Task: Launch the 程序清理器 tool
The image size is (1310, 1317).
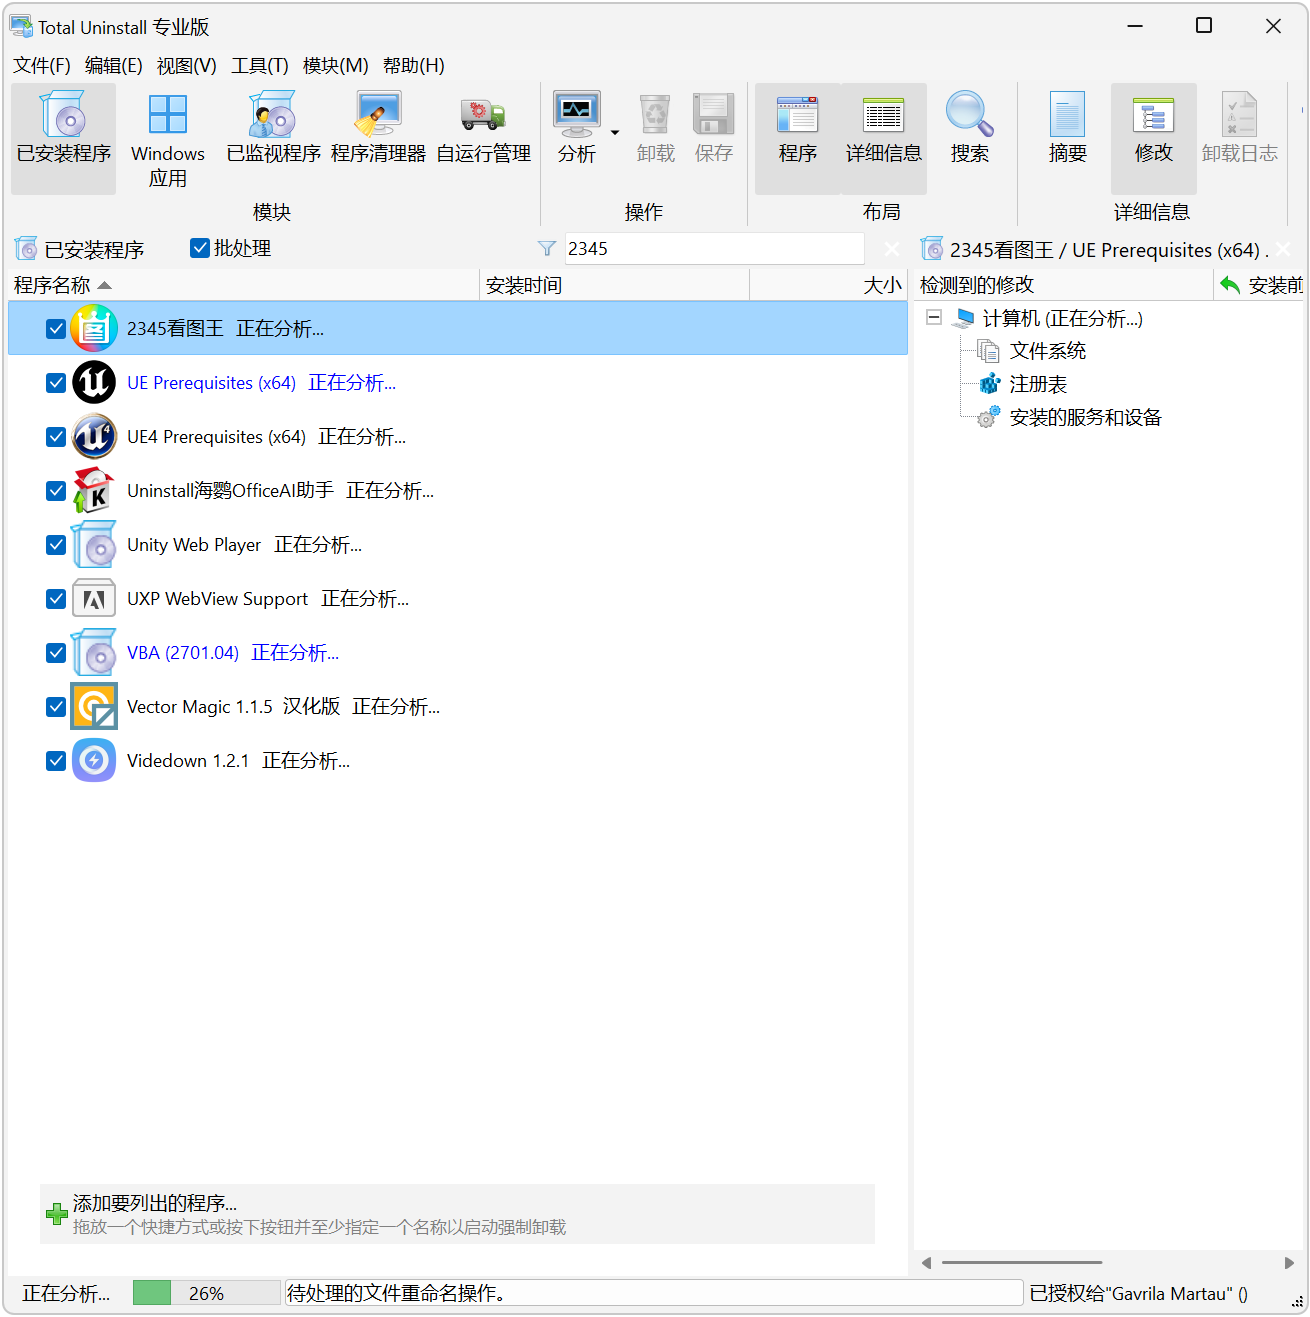Action: pos(378,138)
